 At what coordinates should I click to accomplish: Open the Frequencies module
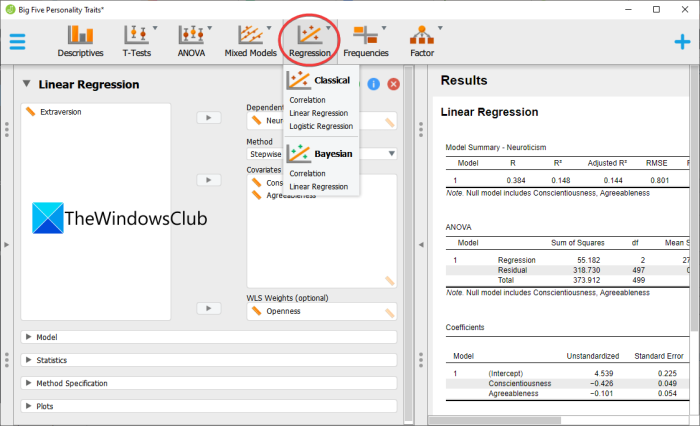coord(366,41)
